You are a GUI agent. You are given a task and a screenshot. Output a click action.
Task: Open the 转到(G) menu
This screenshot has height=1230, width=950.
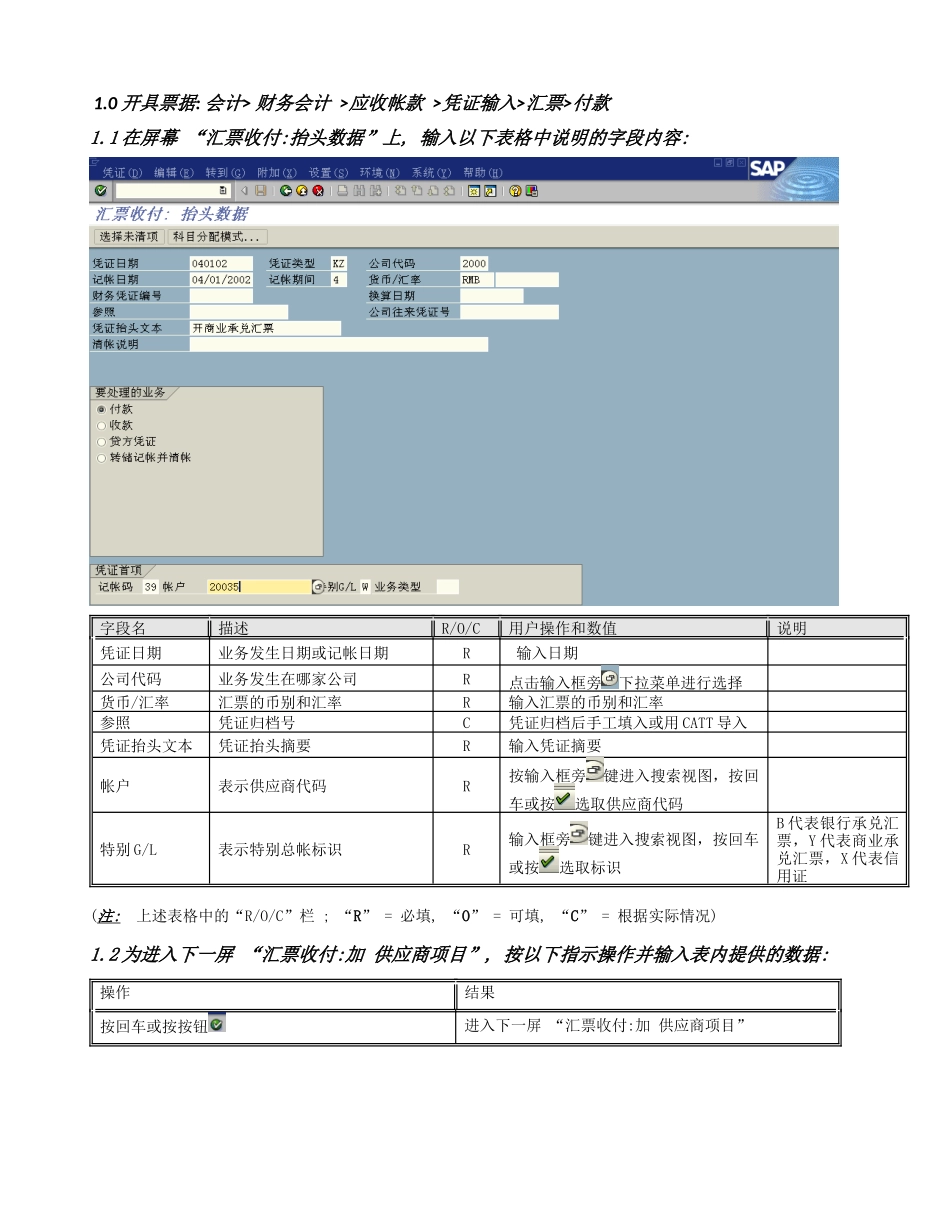pos(225,172)
